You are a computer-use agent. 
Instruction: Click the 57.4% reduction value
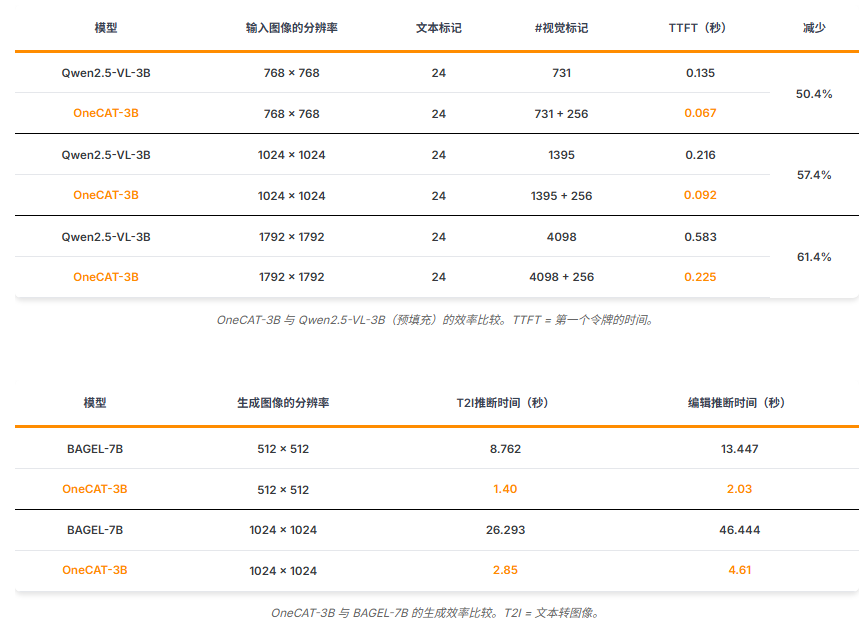(814, 175)
